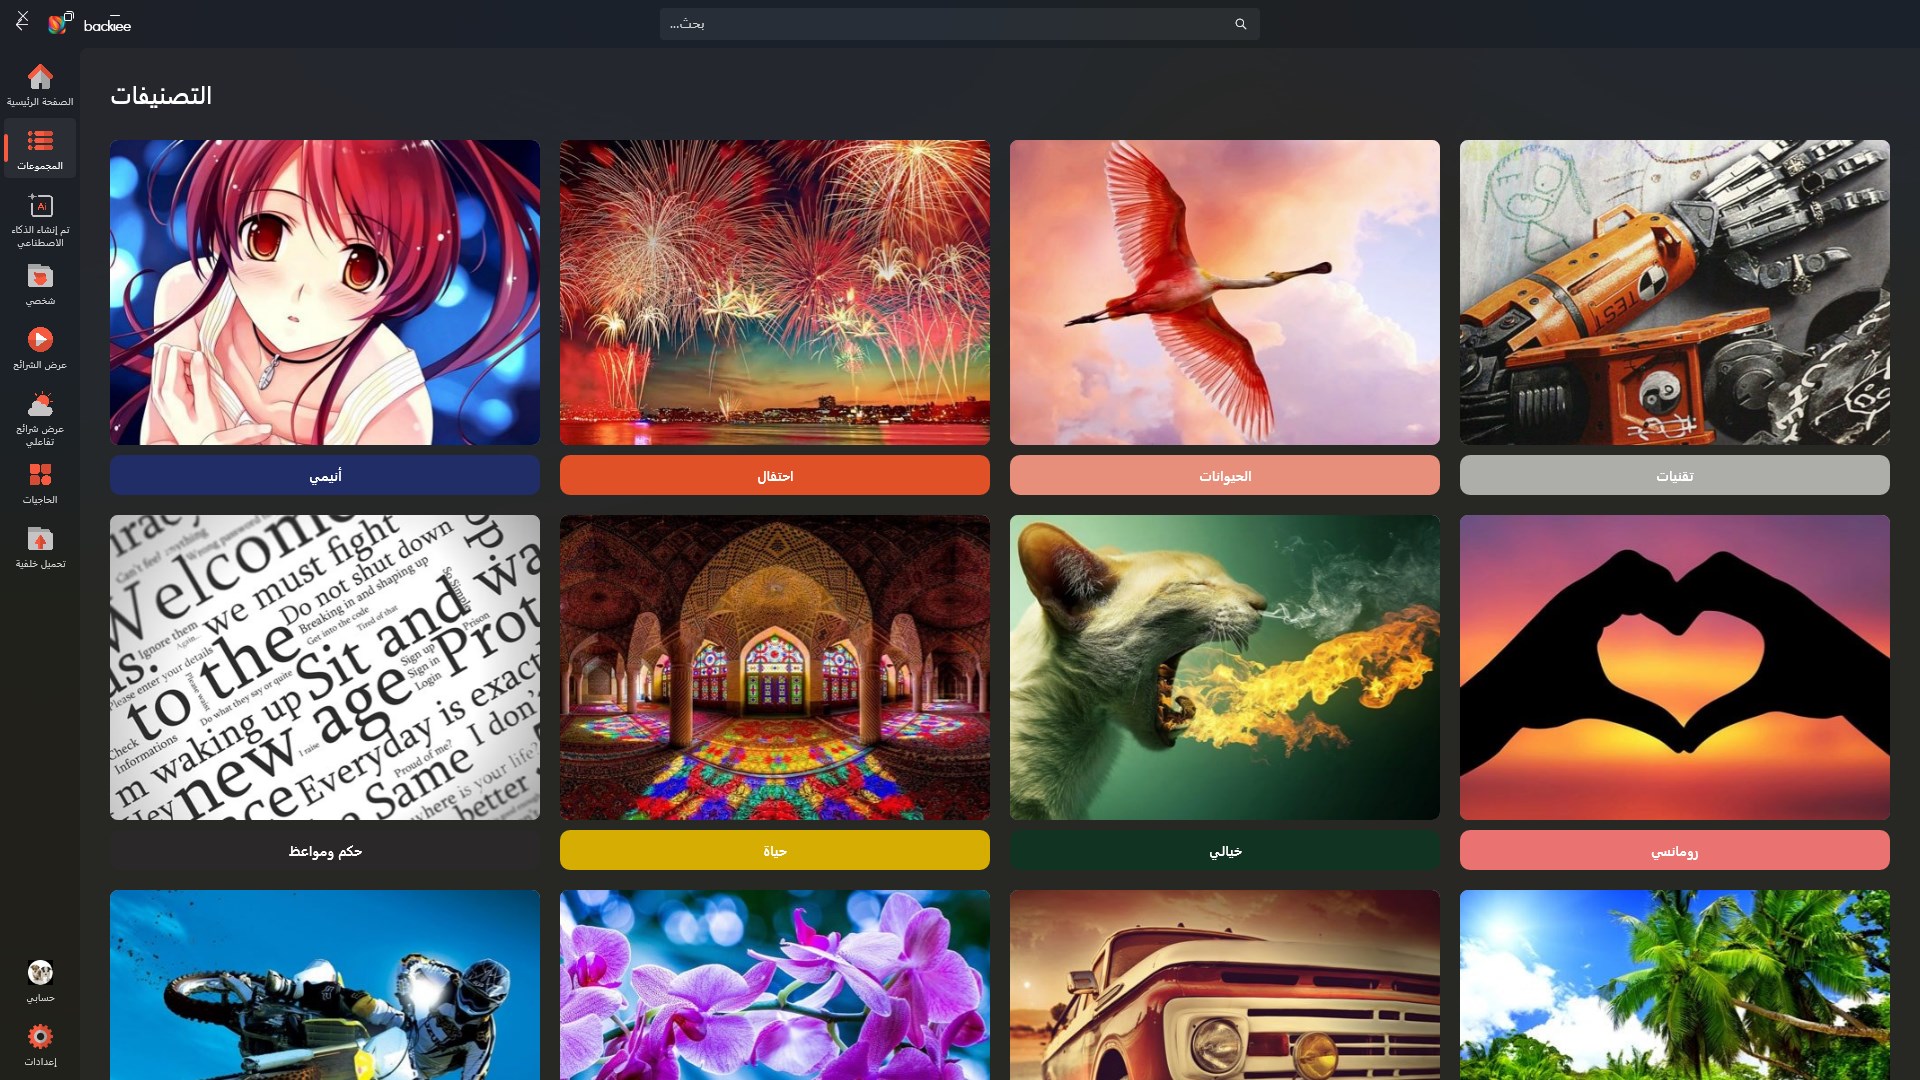
Task: Open My account (حسابي) avatar
Action: click(40, 981)
